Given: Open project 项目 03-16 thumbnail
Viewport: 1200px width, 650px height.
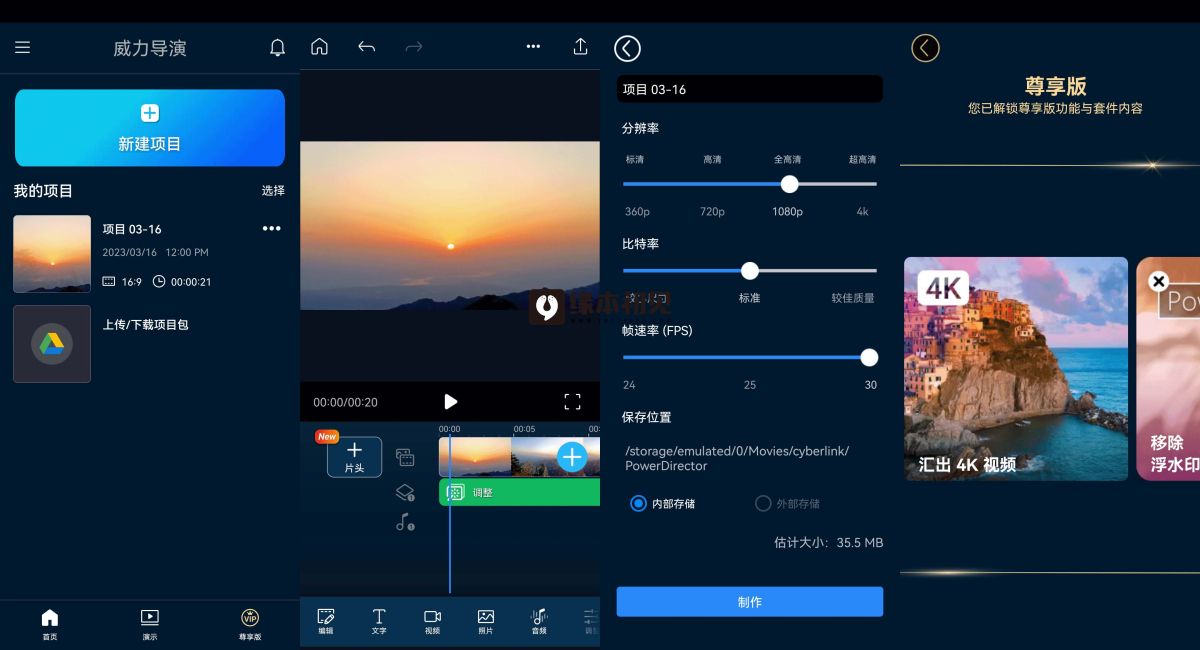Looking at the screenshot, I should pyautogui.click(x=52, y=254).
